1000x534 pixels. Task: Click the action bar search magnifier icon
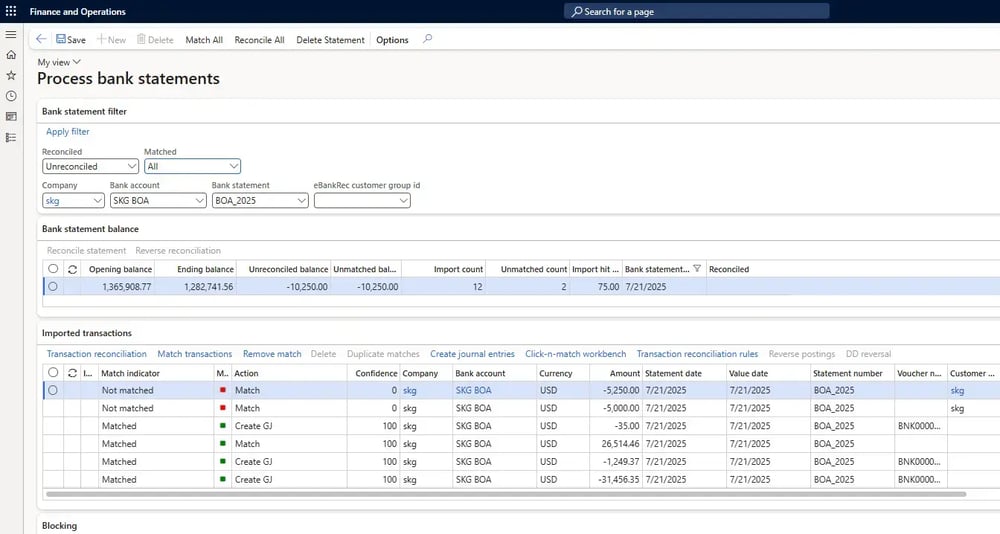coord(427,39)
